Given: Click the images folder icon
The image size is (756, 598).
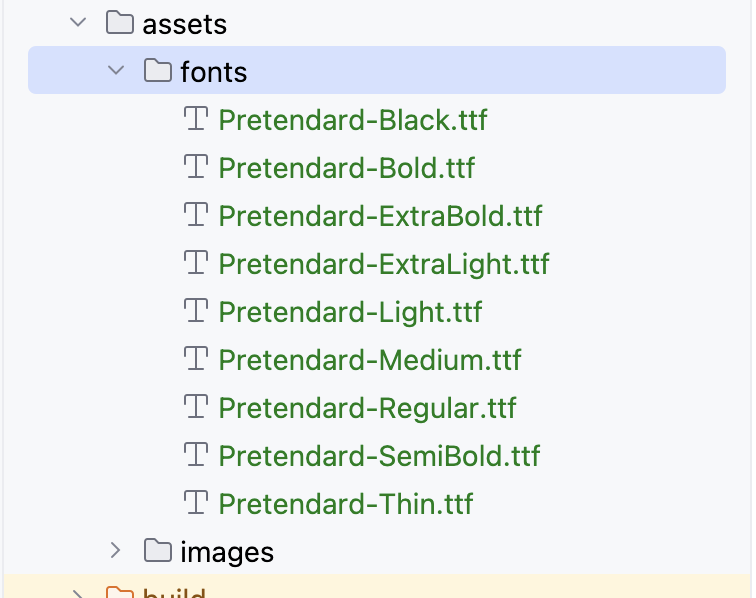Looking at the screenshot, I should (157, 550).
